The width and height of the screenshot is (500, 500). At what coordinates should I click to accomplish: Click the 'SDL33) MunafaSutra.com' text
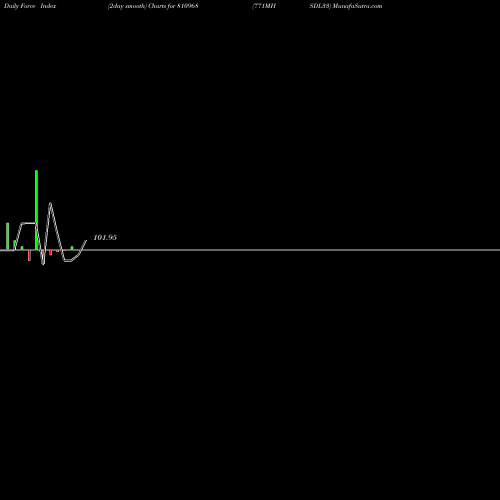[x=346, y=6]
